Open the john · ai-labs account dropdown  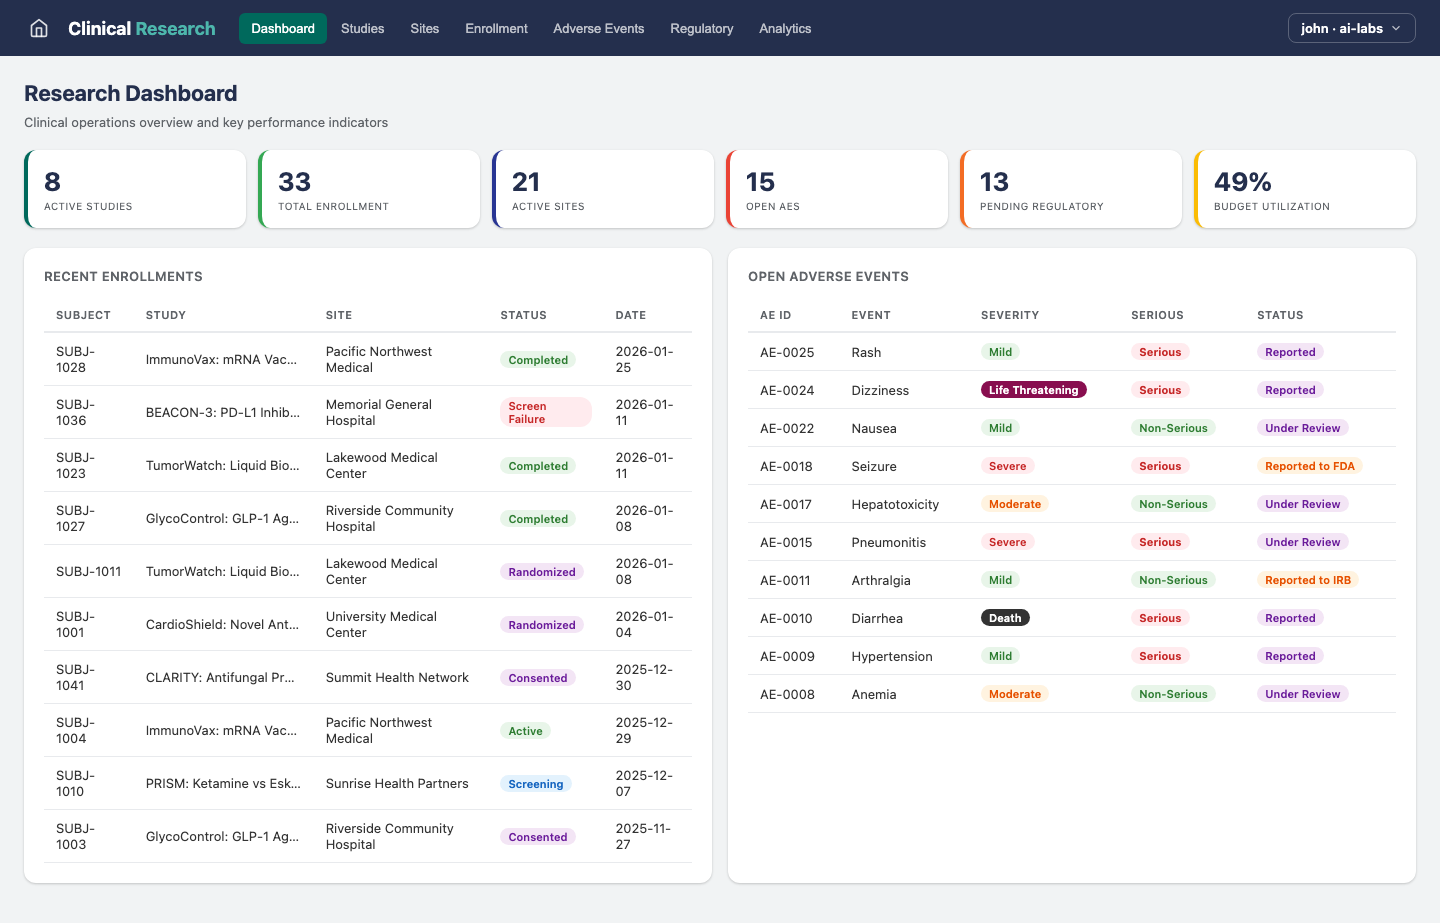click(1351, 28)
